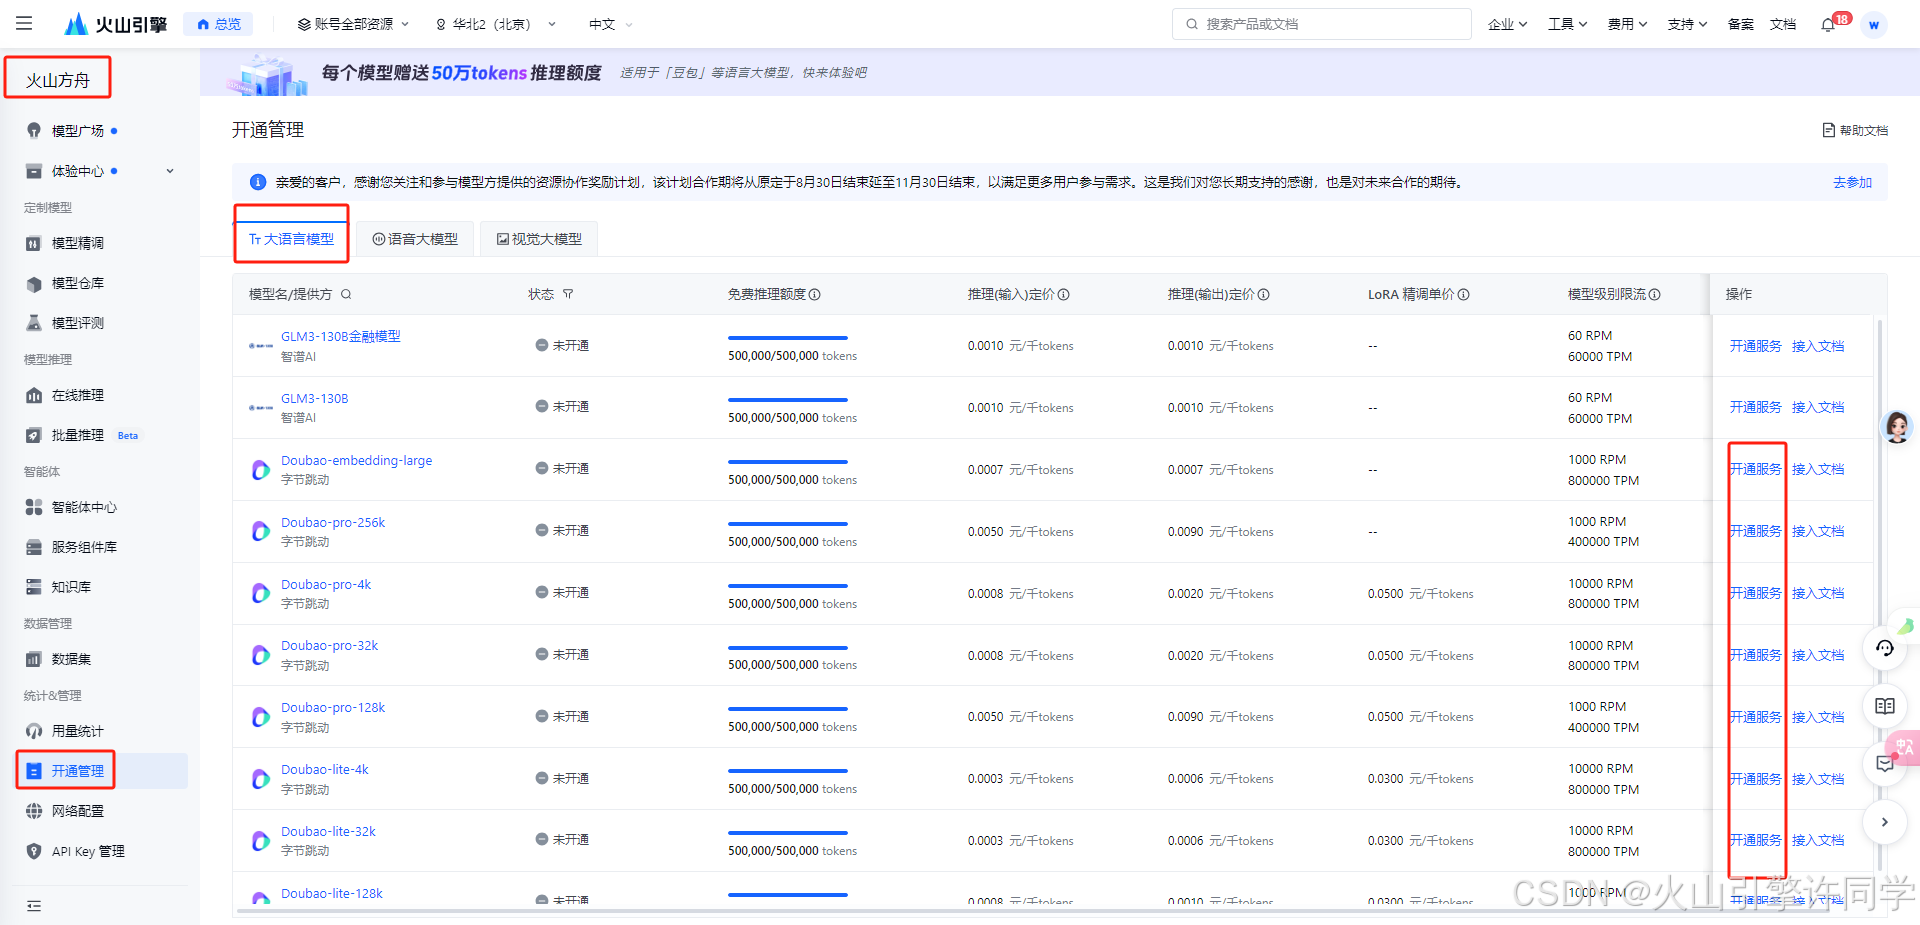Screen dimensions: 1920x925
Task: Click 开通服务 for GLM3-130B金融模型
Action: click(1756, 346)
